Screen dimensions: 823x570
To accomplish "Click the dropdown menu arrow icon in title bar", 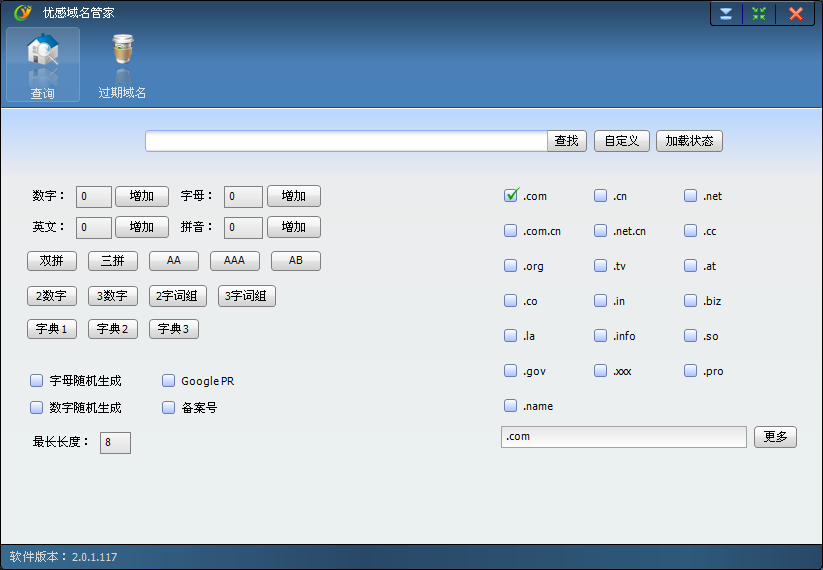I will tap(726, 14).
